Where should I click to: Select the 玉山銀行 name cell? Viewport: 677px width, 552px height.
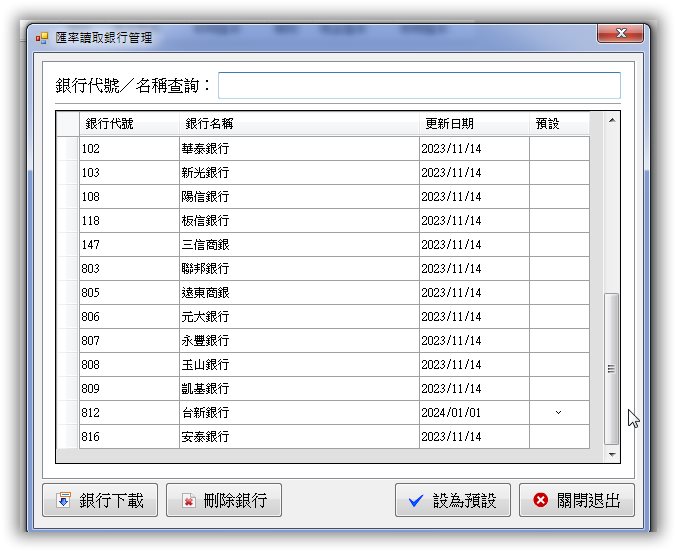[299, 365]
